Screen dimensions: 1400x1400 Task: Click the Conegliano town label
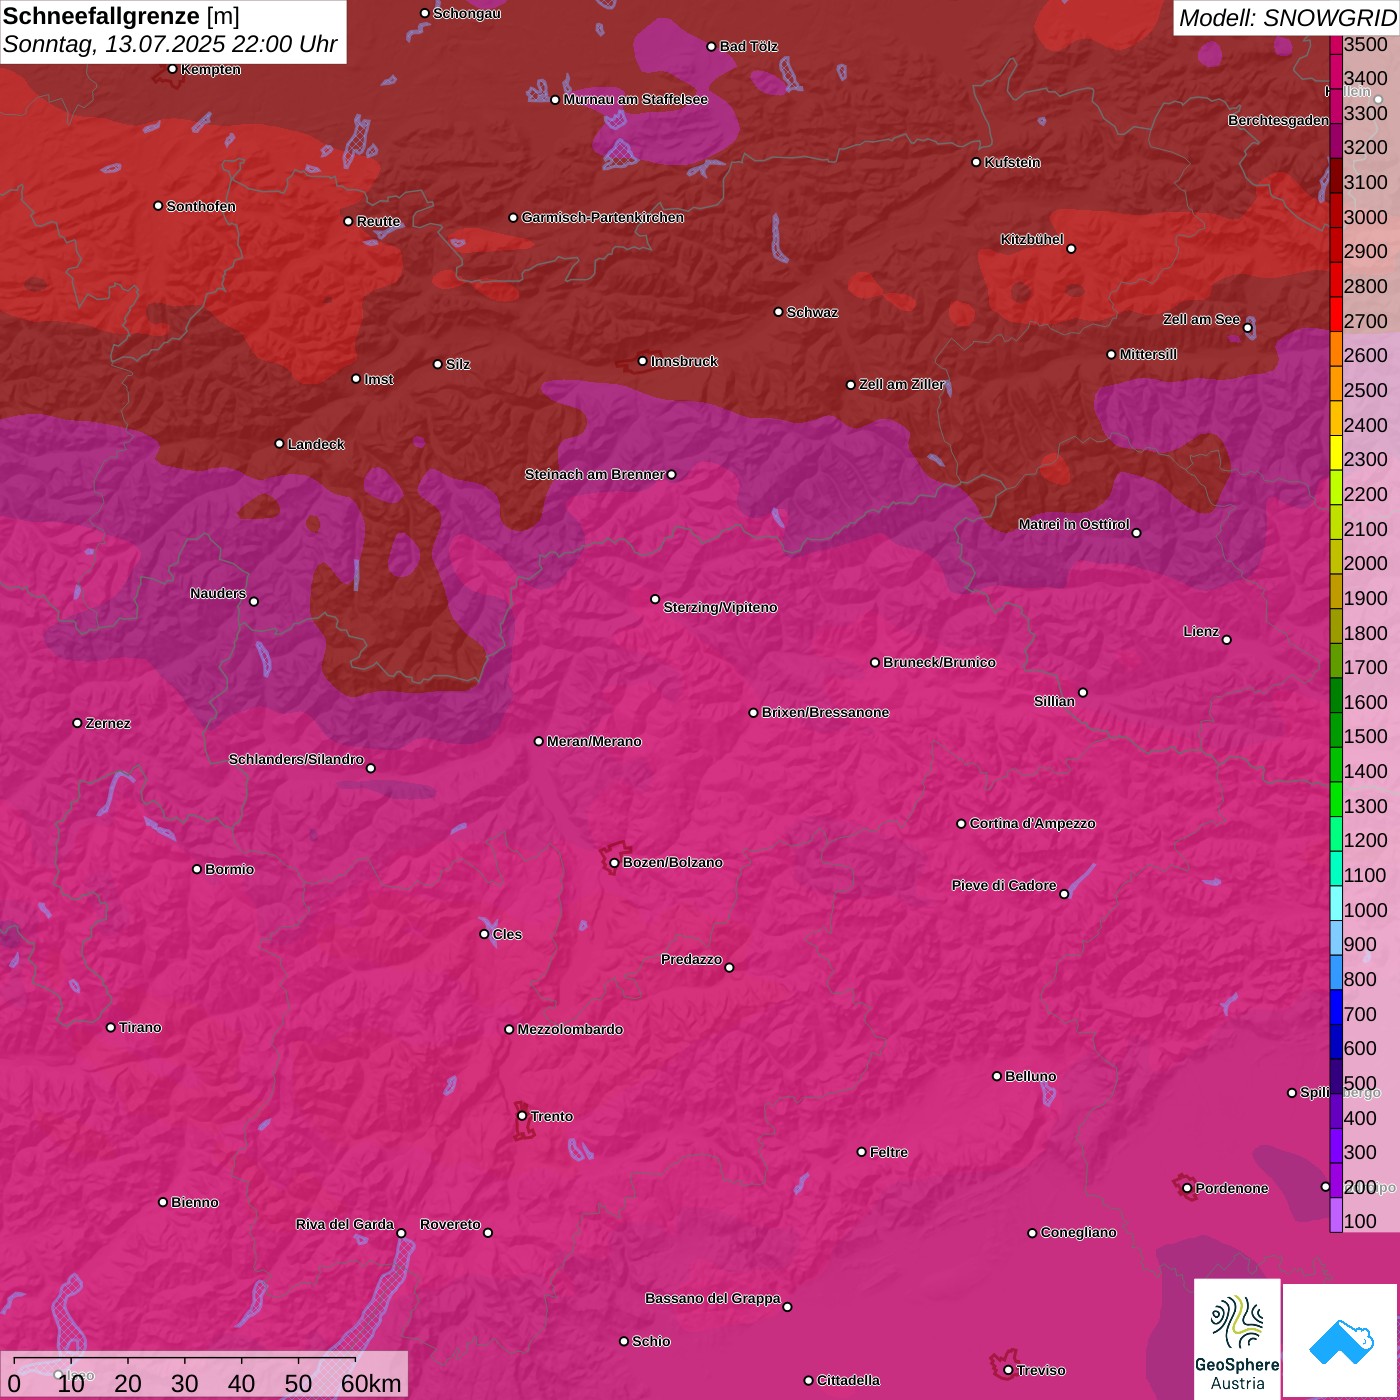click(1078, 1232)
